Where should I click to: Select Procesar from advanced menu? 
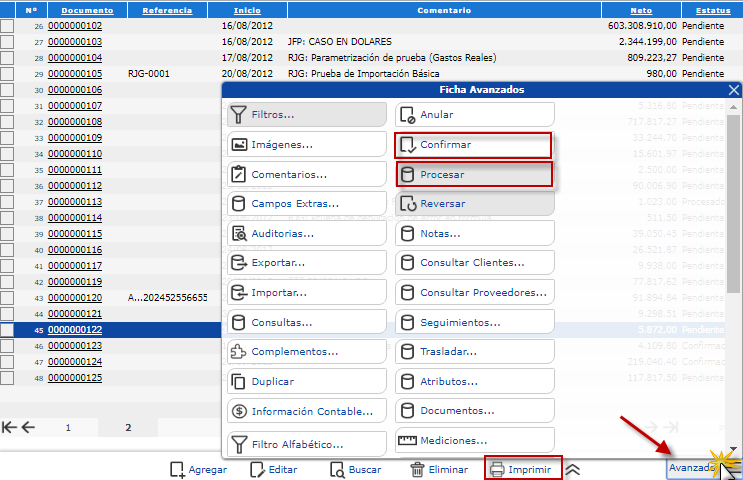473,174
